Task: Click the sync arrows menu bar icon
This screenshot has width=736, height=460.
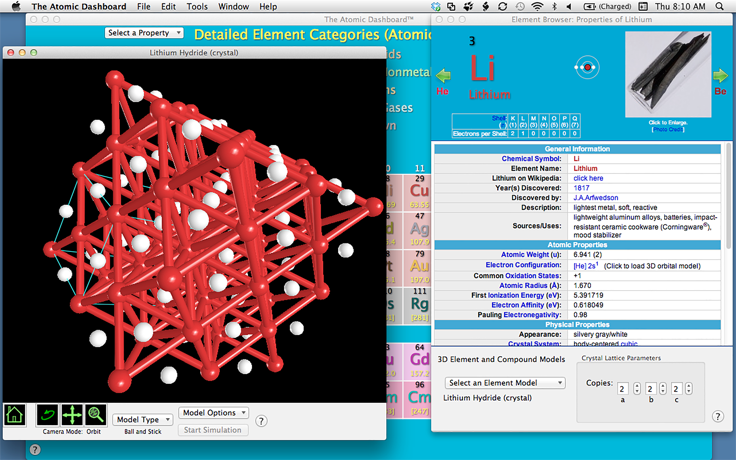Action: [x=503, y=6]
